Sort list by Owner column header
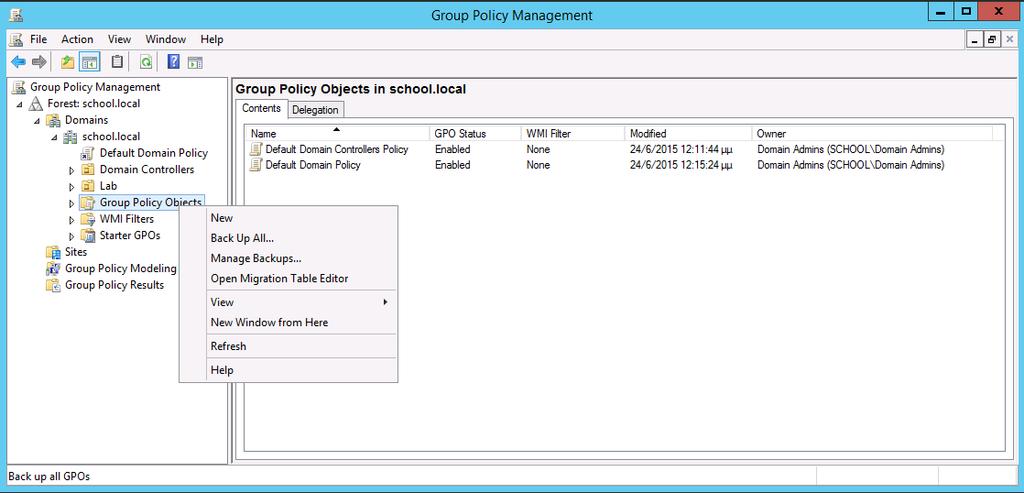Image resolution: width=1024 pixels, height=493 pixels. coord(872,133)
